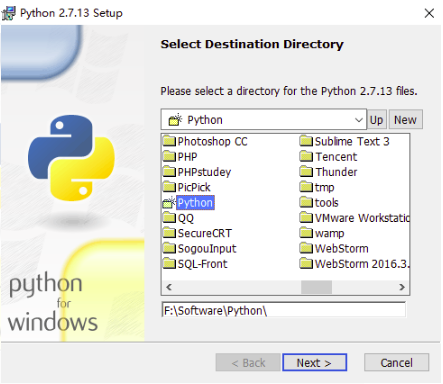
Task: Click the SQL-Front folder icon
Action: click(169, 264)
